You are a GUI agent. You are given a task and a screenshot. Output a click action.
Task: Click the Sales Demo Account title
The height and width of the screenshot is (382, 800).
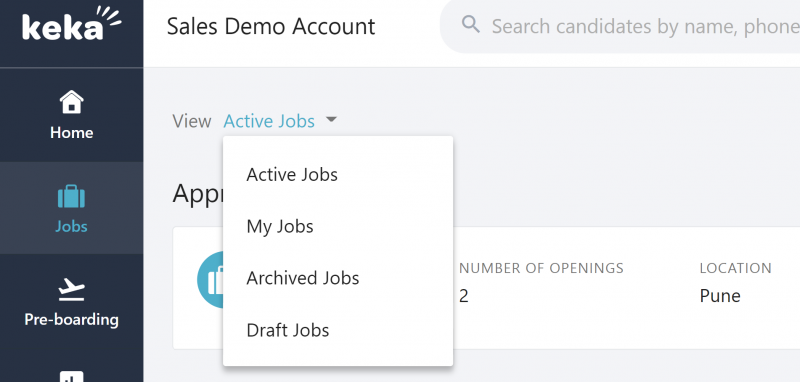tap(271, 27)
